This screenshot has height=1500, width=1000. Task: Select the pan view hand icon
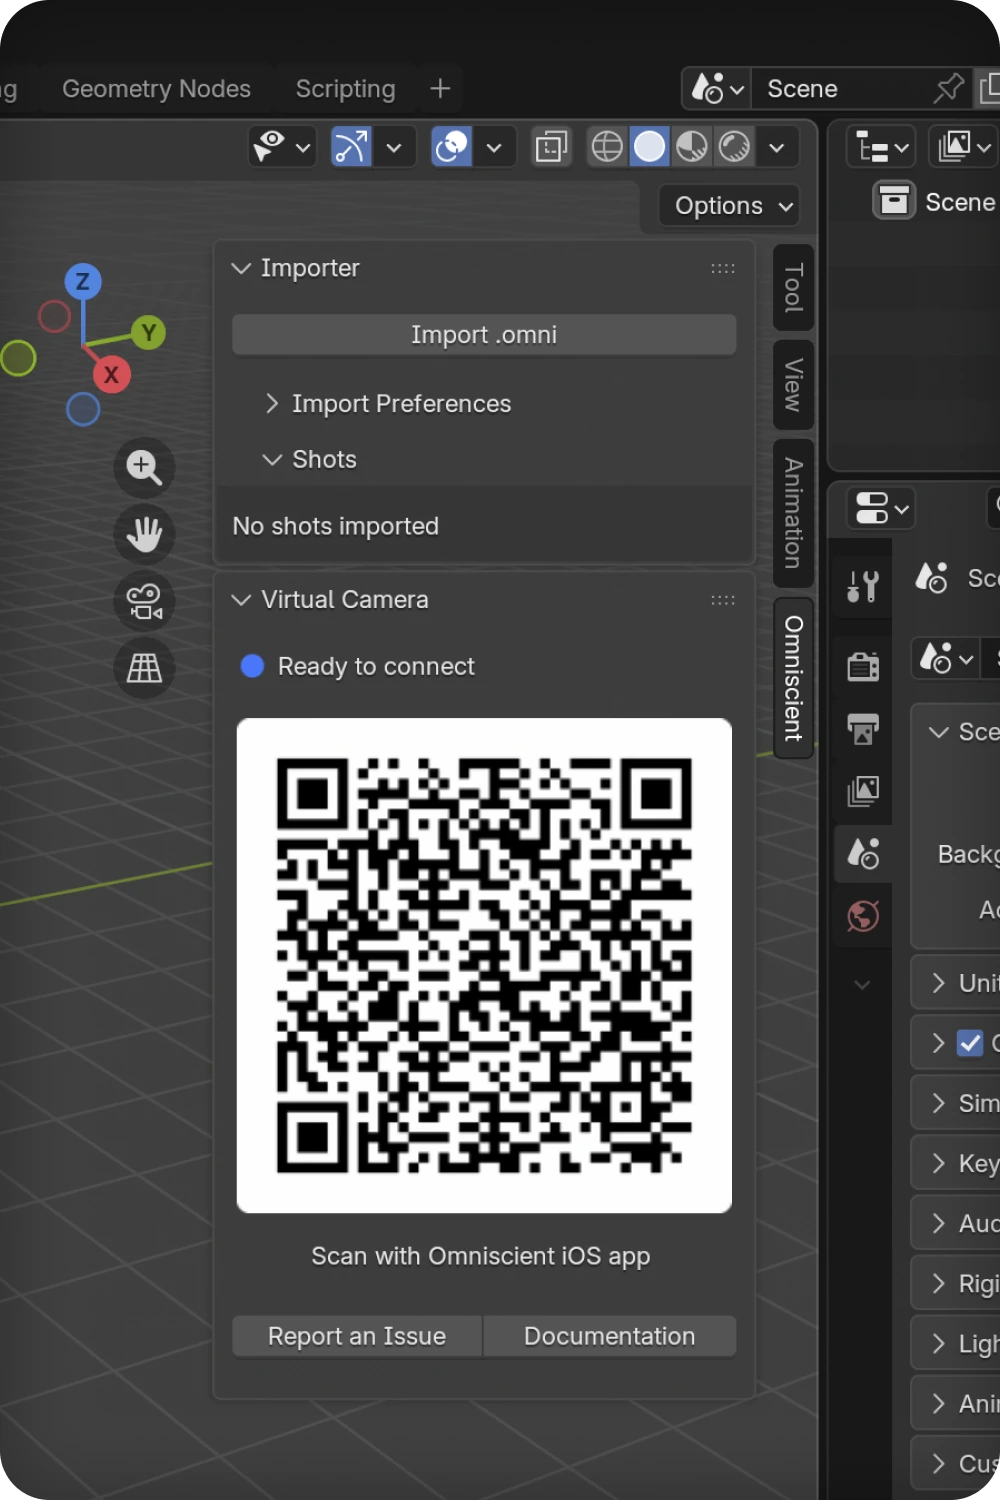pyautogui.click(x=144, y=534)
